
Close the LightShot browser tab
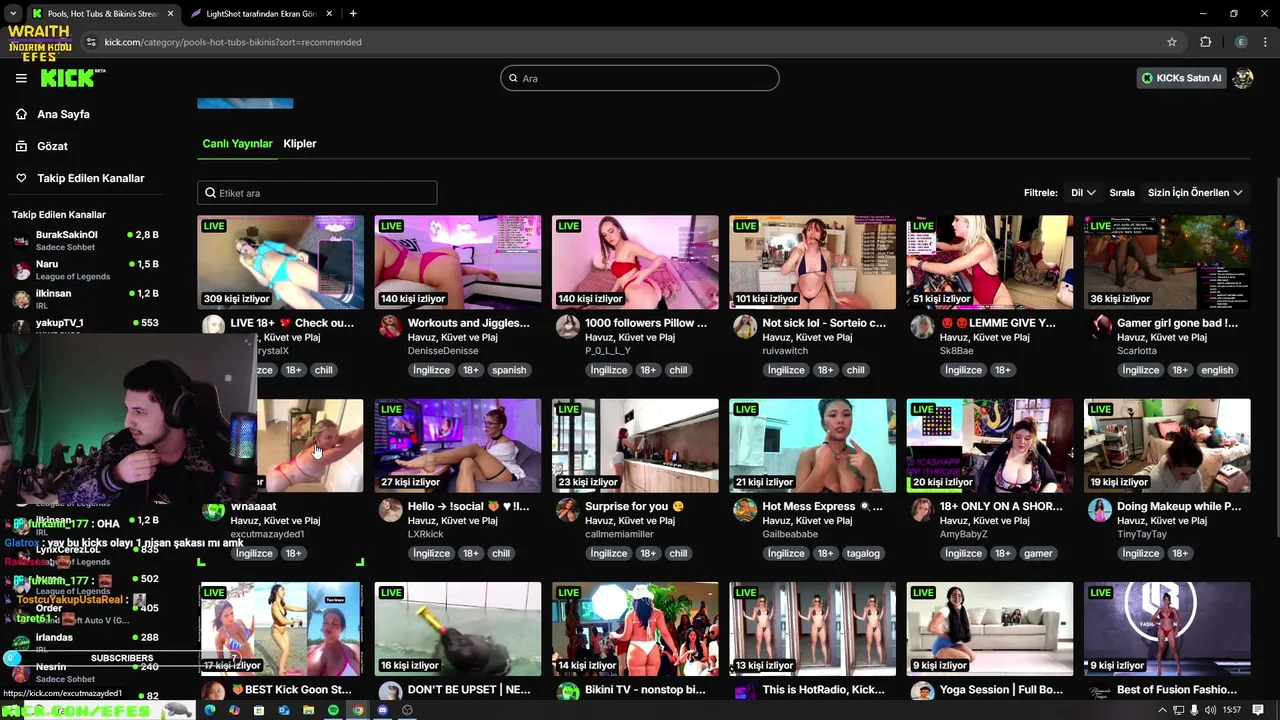[329, 13]
